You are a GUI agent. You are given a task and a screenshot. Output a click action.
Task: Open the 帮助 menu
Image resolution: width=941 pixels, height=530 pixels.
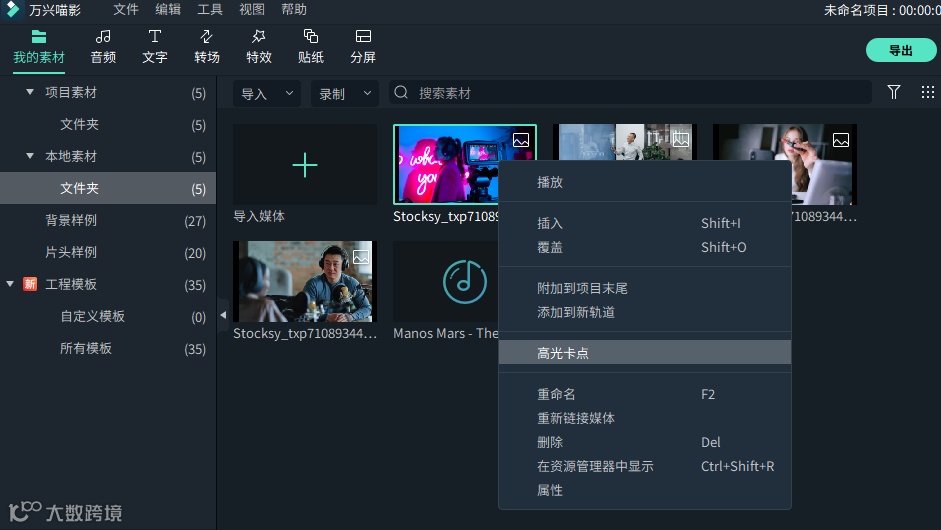(294, 10)
